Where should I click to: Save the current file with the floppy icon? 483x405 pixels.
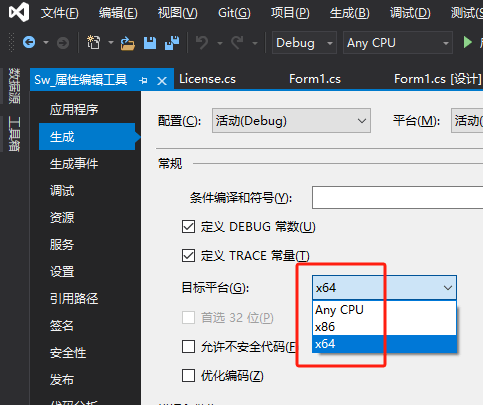pyautogui.click(x=150, y=43)
